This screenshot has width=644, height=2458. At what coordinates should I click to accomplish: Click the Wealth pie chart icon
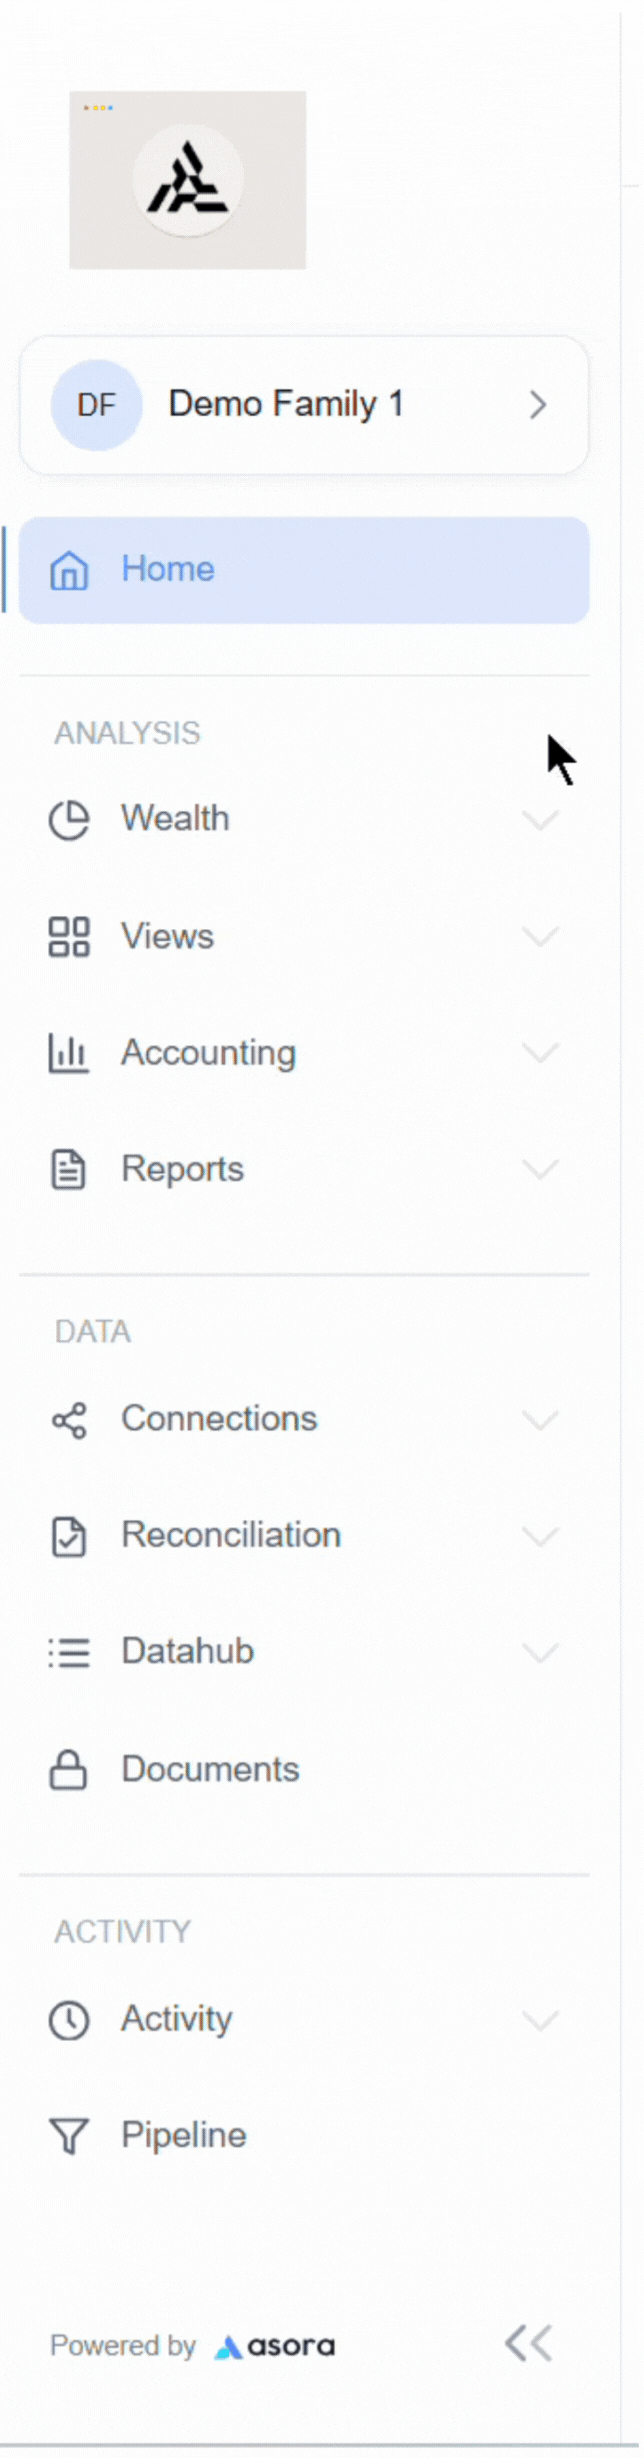coord(69,821)
